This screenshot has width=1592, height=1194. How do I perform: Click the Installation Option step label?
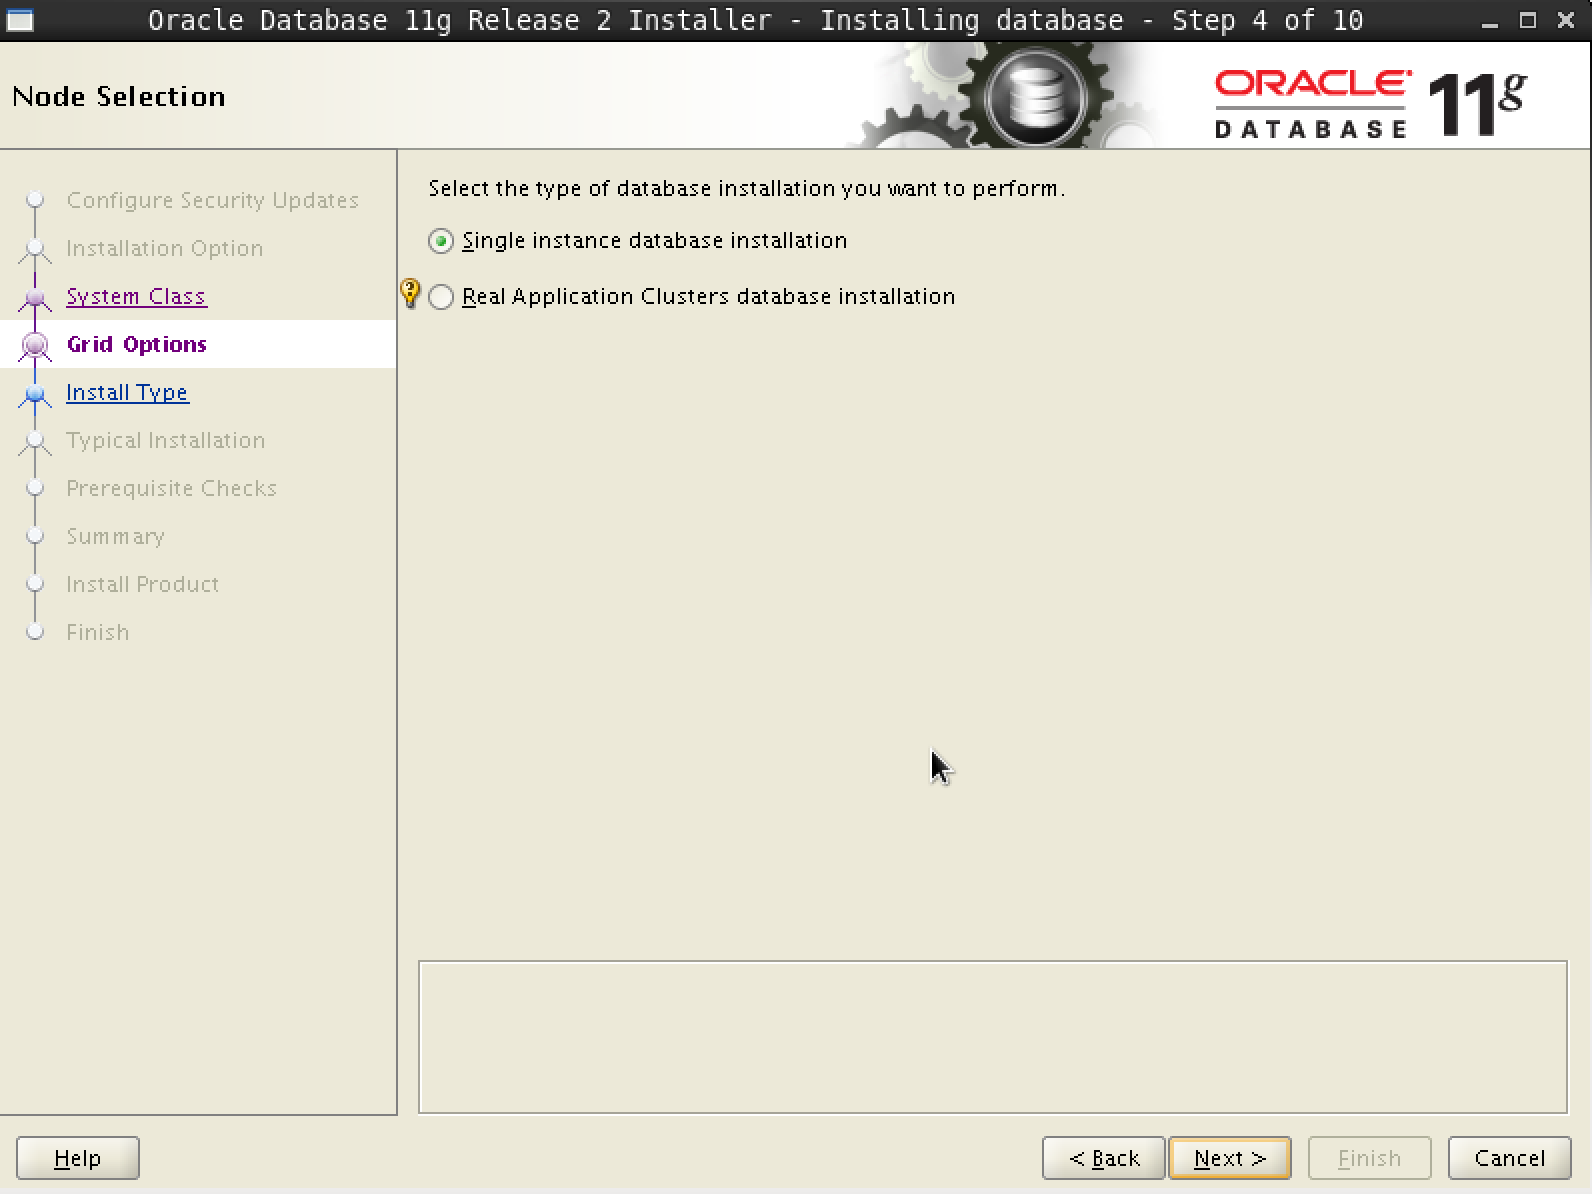[x=165, y=248]
